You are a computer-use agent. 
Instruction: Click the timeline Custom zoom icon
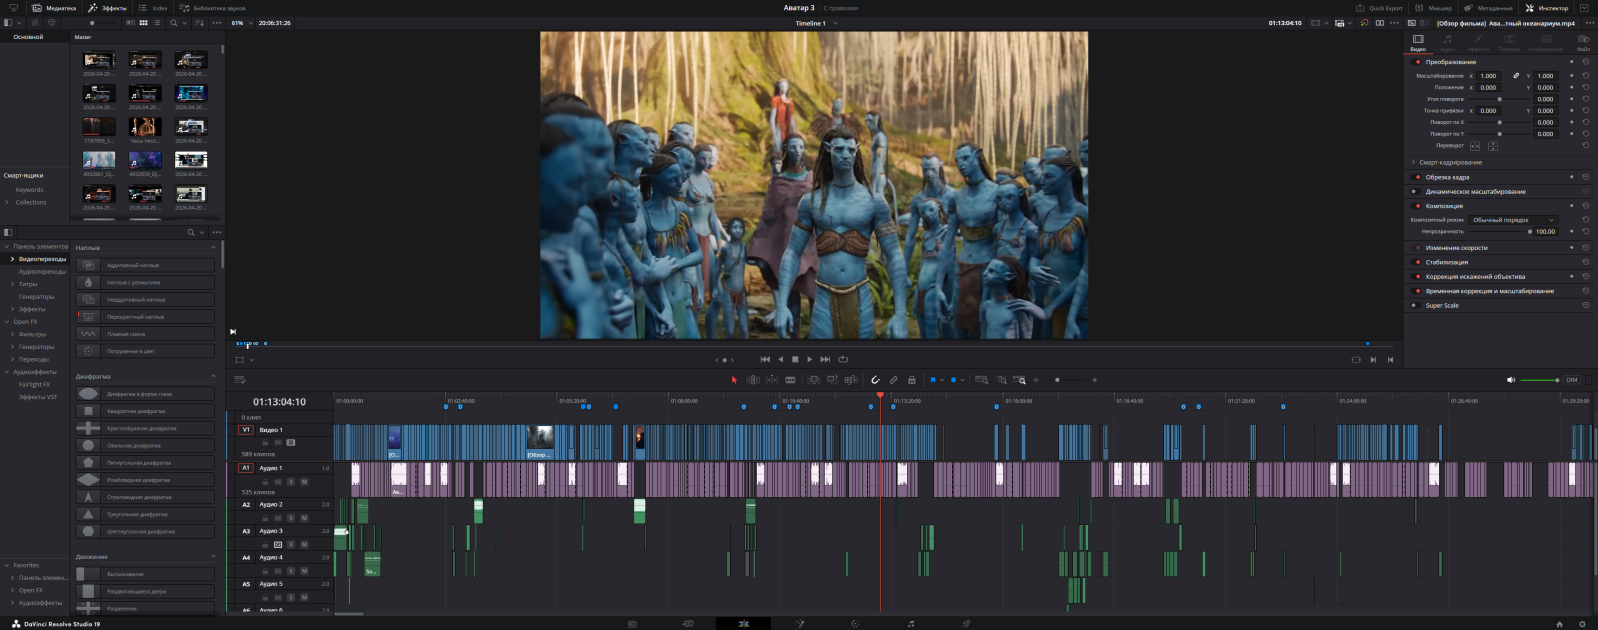tap(1019, 380)
